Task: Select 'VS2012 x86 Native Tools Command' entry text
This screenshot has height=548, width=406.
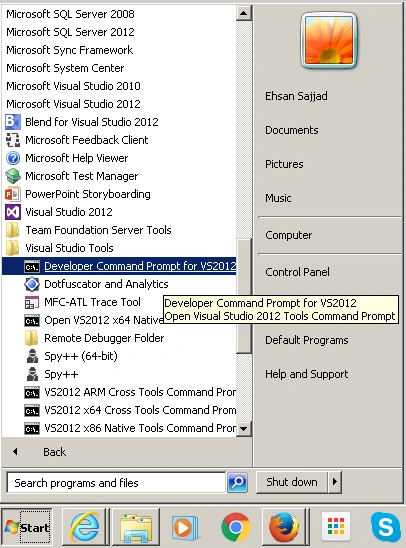Action: point(140,428)
